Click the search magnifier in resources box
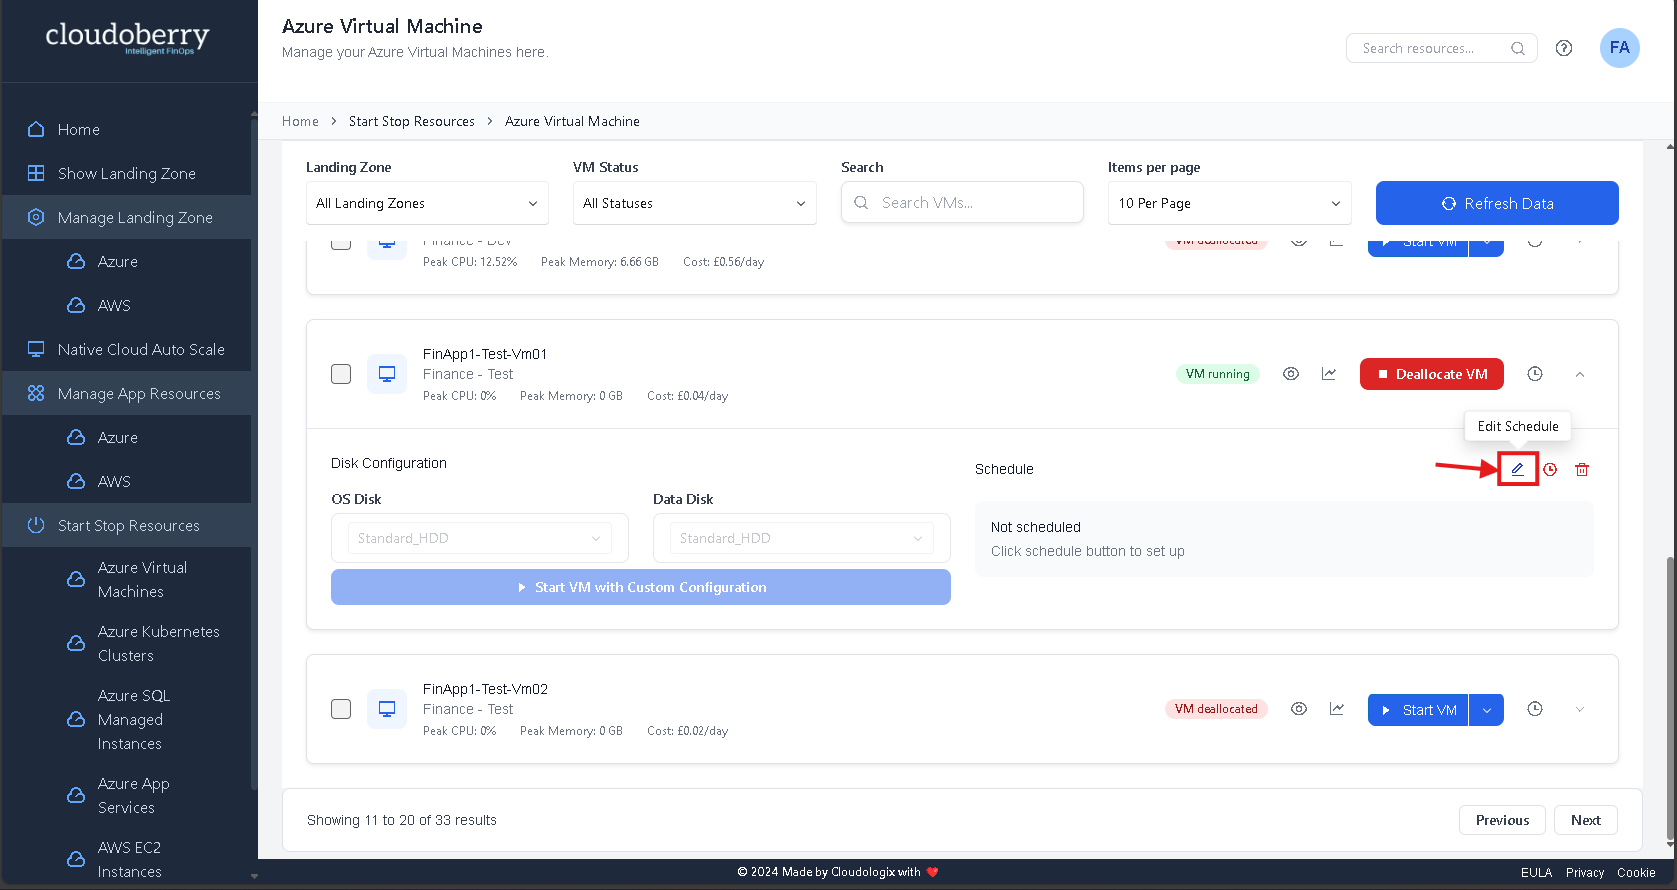1677x890 pixels. pos(1518,48)
